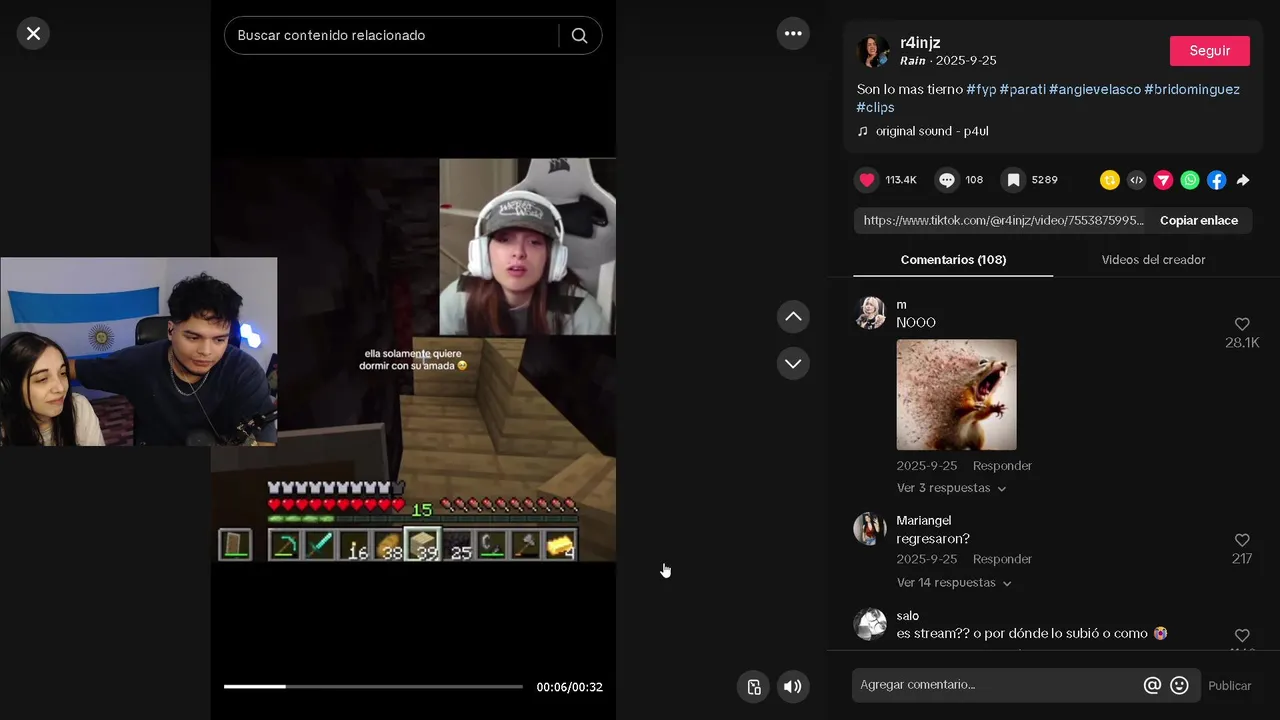
Task: Open r4injz profile avatar
Action: click(873, 52)
